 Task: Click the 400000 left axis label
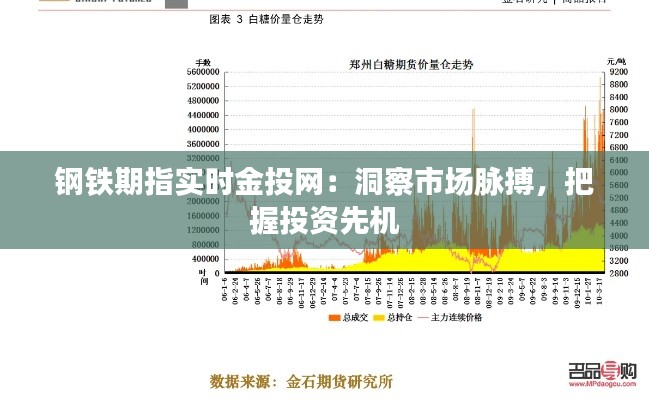[x=204, y=259]
